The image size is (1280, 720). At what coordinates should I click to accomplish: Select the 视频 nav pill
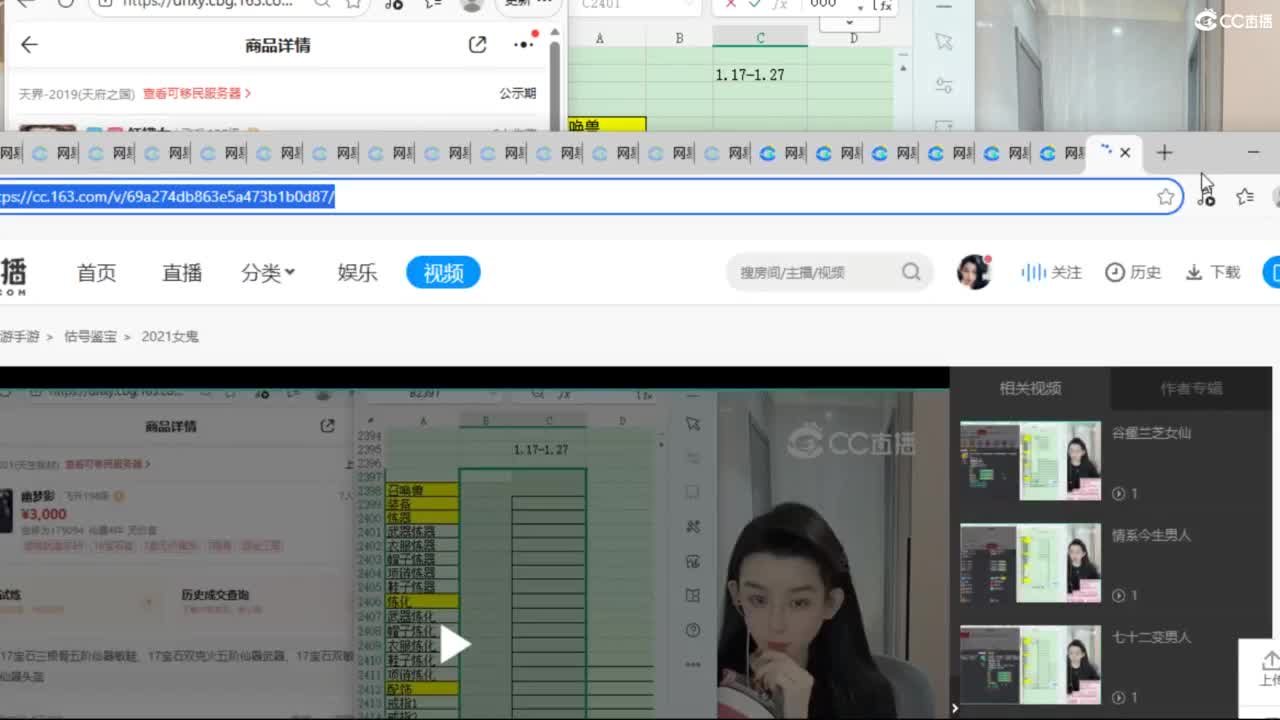(x=443, y=273)
